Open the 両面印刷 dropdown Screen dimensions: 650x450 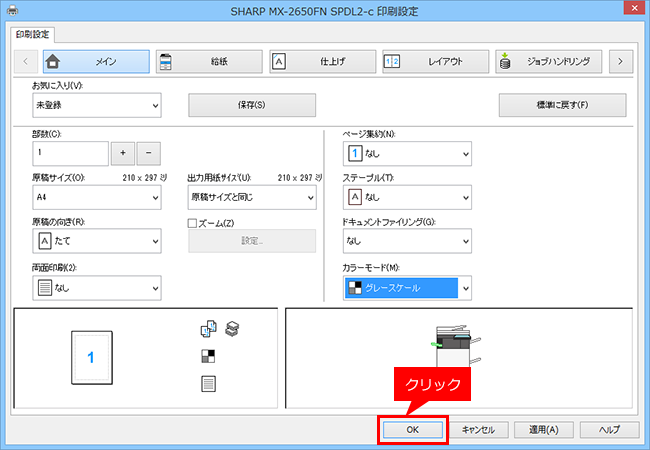pyautogui.click(x=97, y=288)
